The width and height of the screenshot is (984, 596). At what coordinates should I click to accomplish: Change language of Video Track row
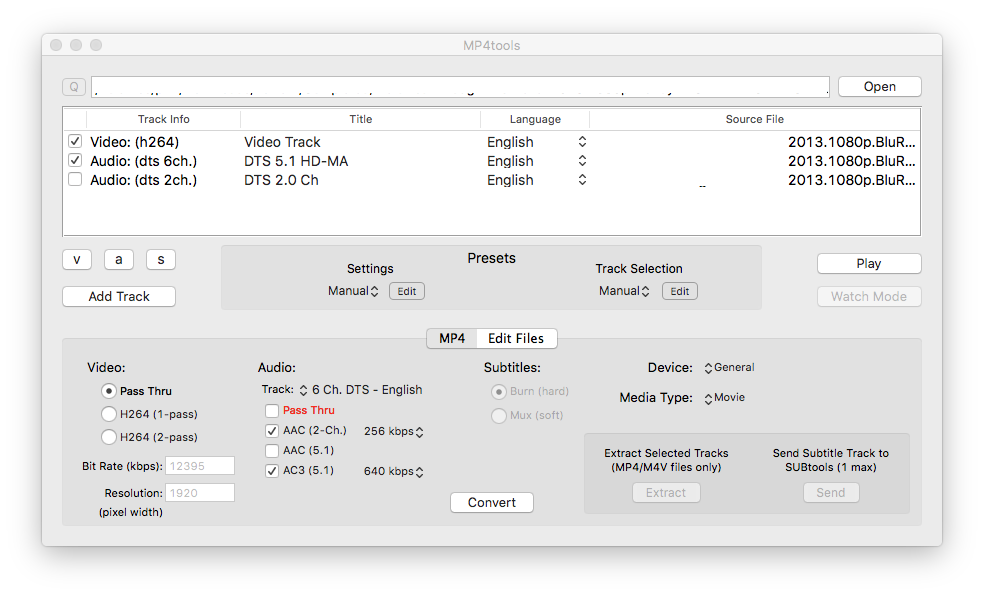coord(582,142)
